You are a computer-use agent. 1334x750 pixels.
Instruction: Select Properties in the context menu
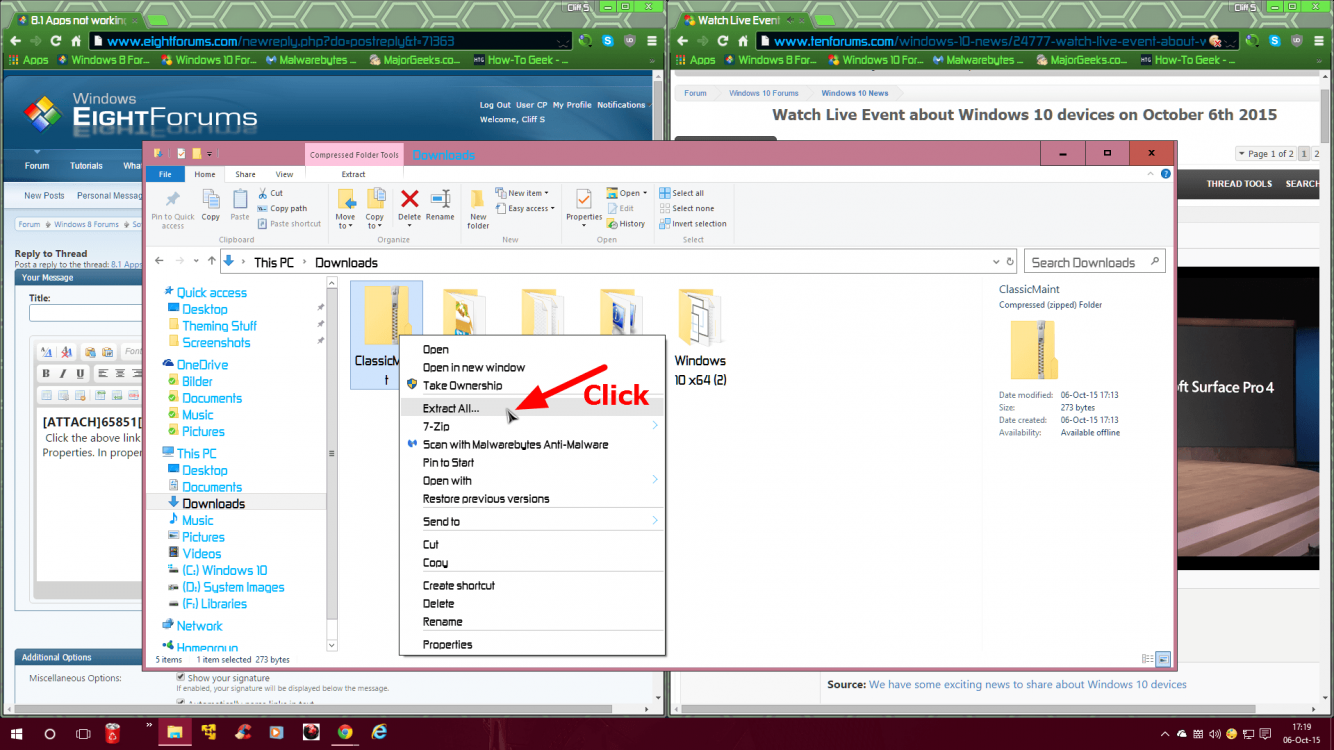point(532,644)
